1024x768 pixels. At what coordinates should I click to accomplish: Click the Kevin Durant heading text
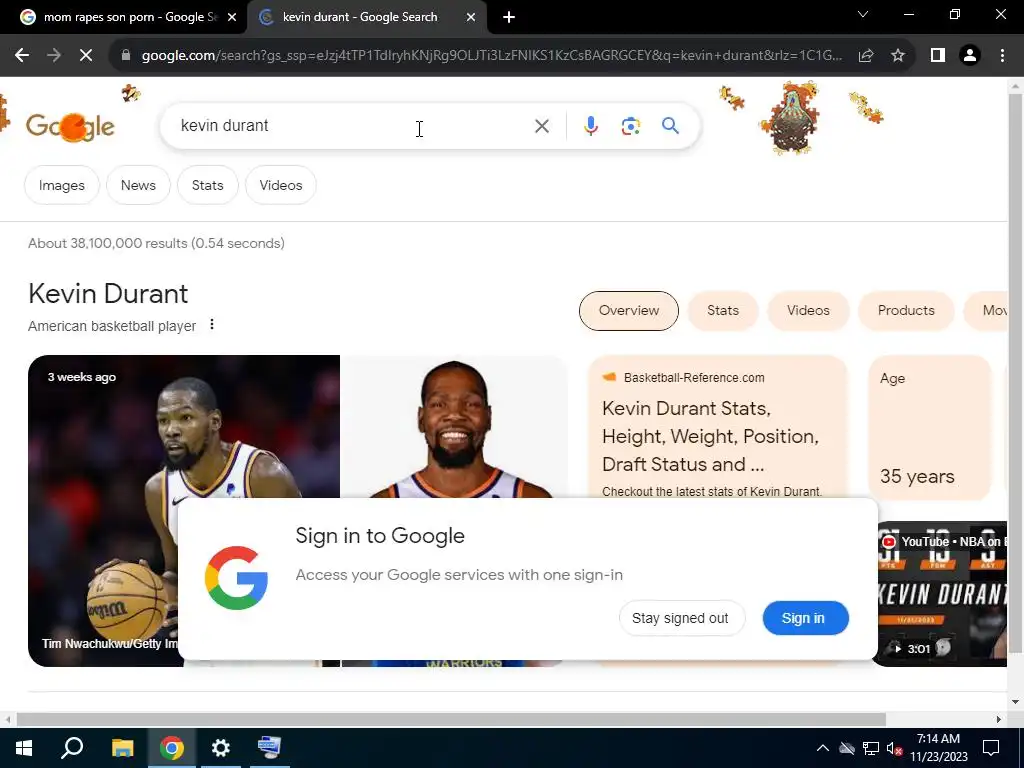pyautogui.click(x=108, y=294)
